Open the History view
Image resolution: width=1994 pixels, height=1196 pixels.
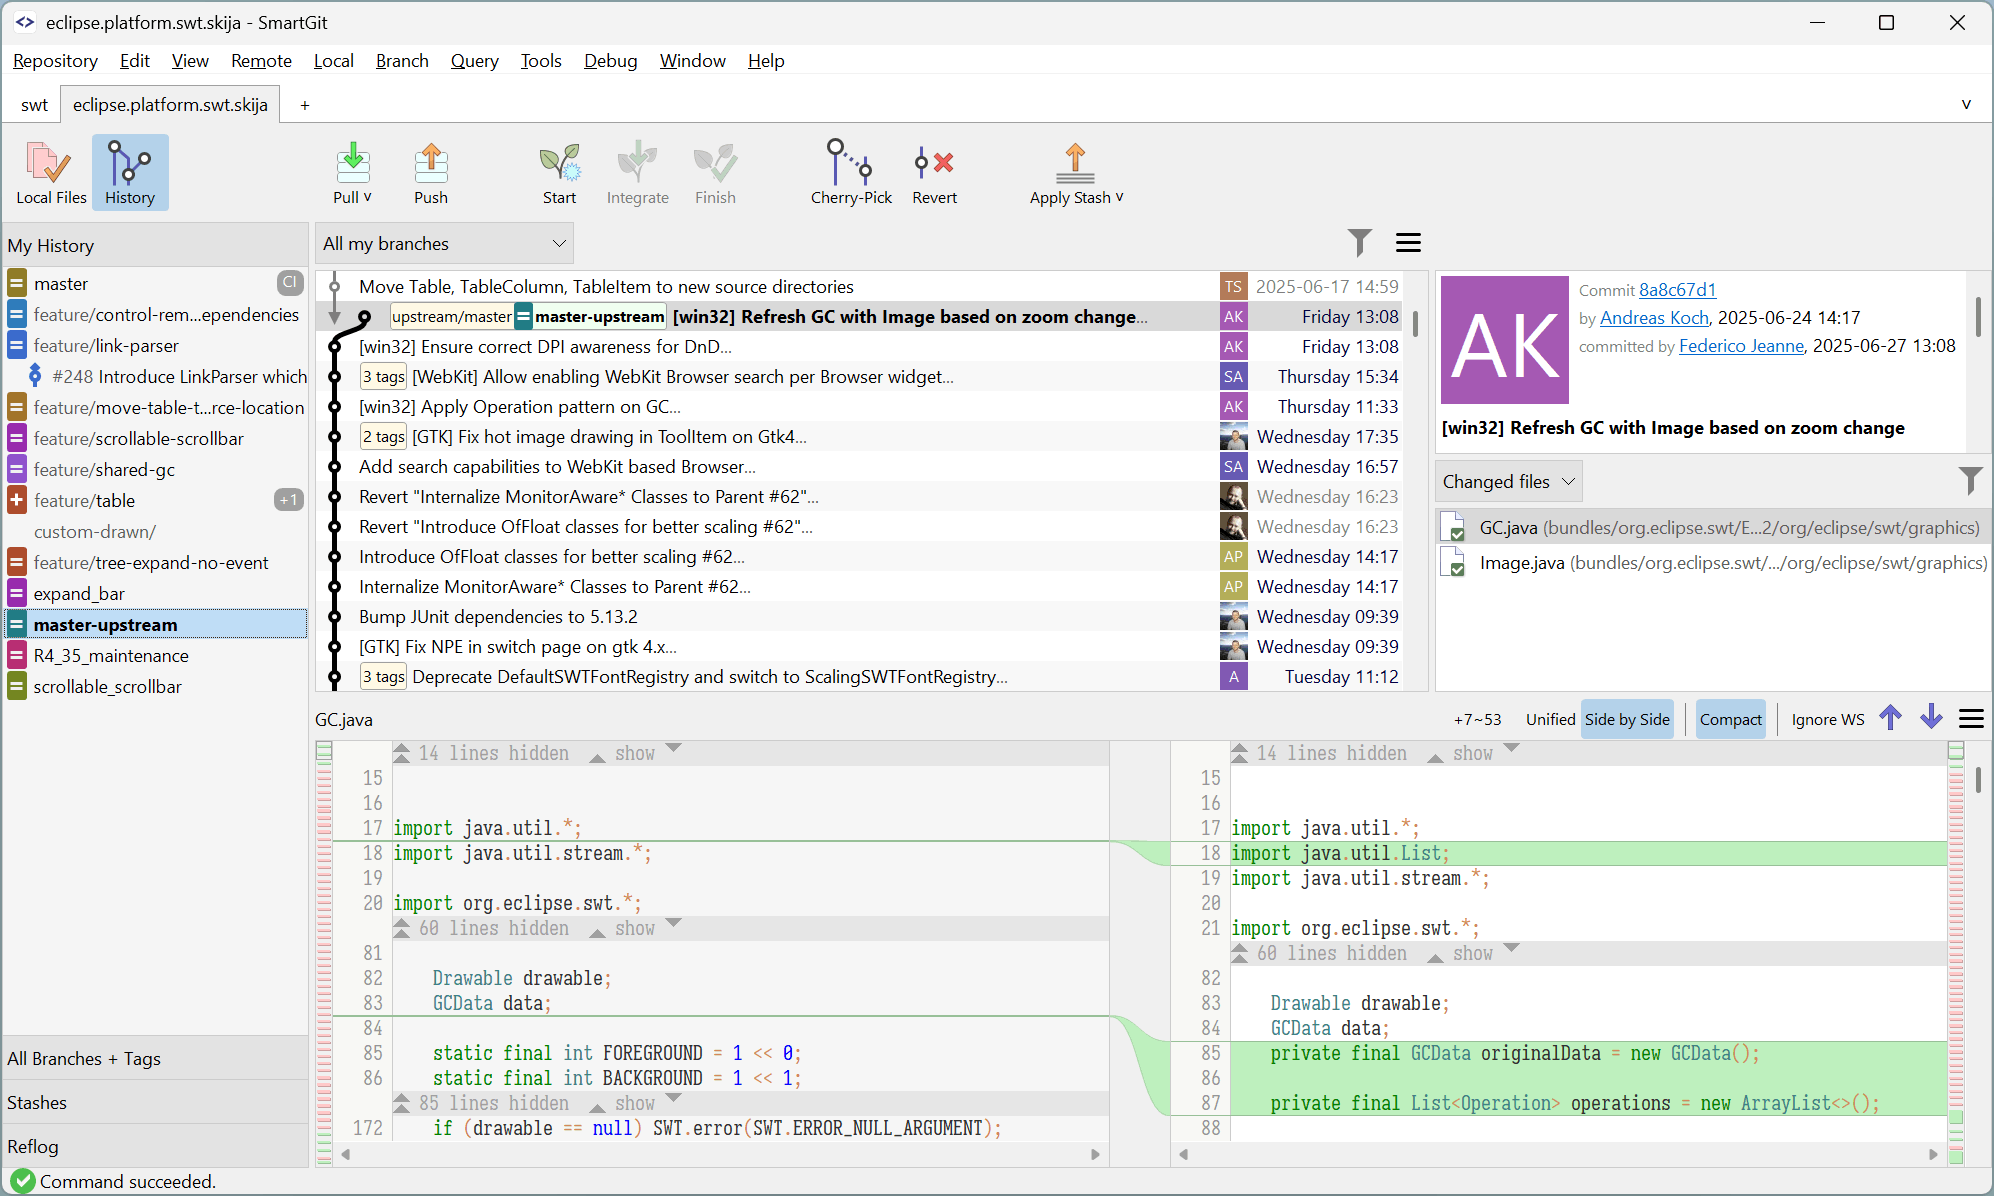pyautogui.click(x=130, y=172)
